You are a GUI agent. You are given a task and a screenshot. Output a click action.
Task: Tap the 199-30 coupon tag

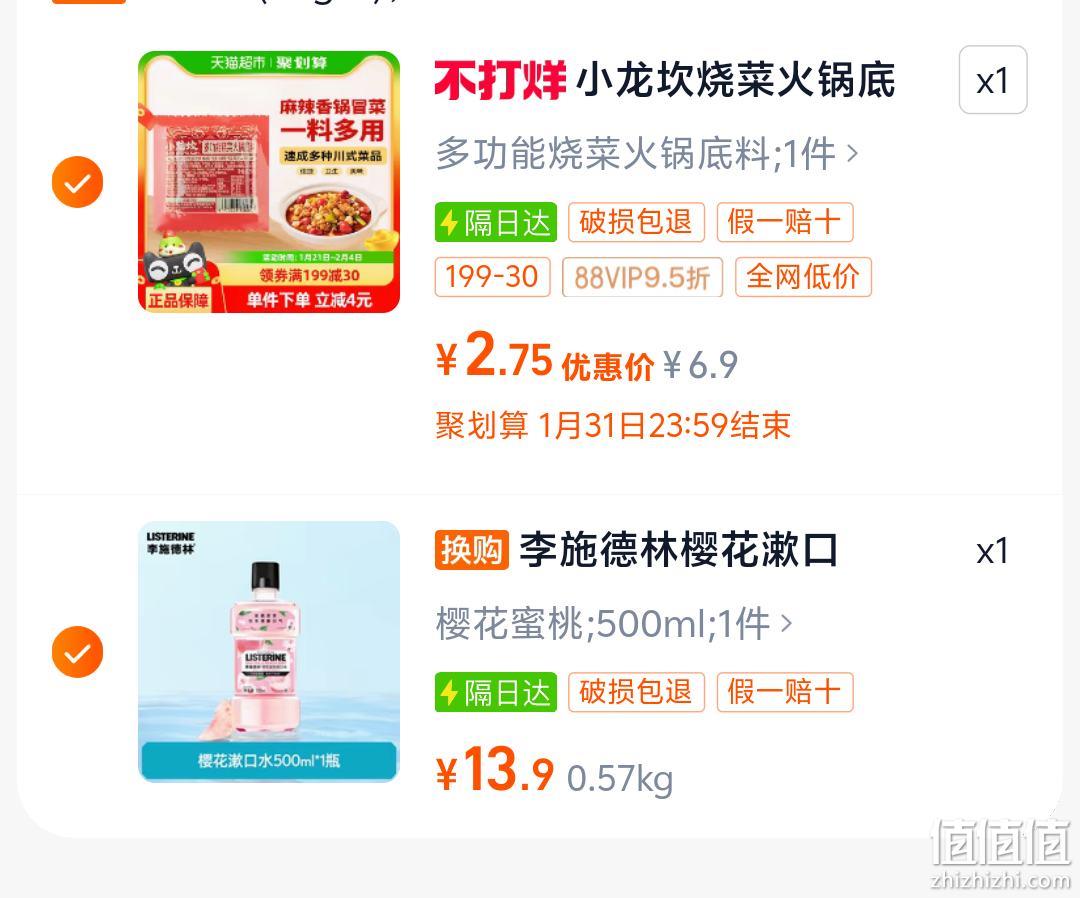click(x=492, y=277)
